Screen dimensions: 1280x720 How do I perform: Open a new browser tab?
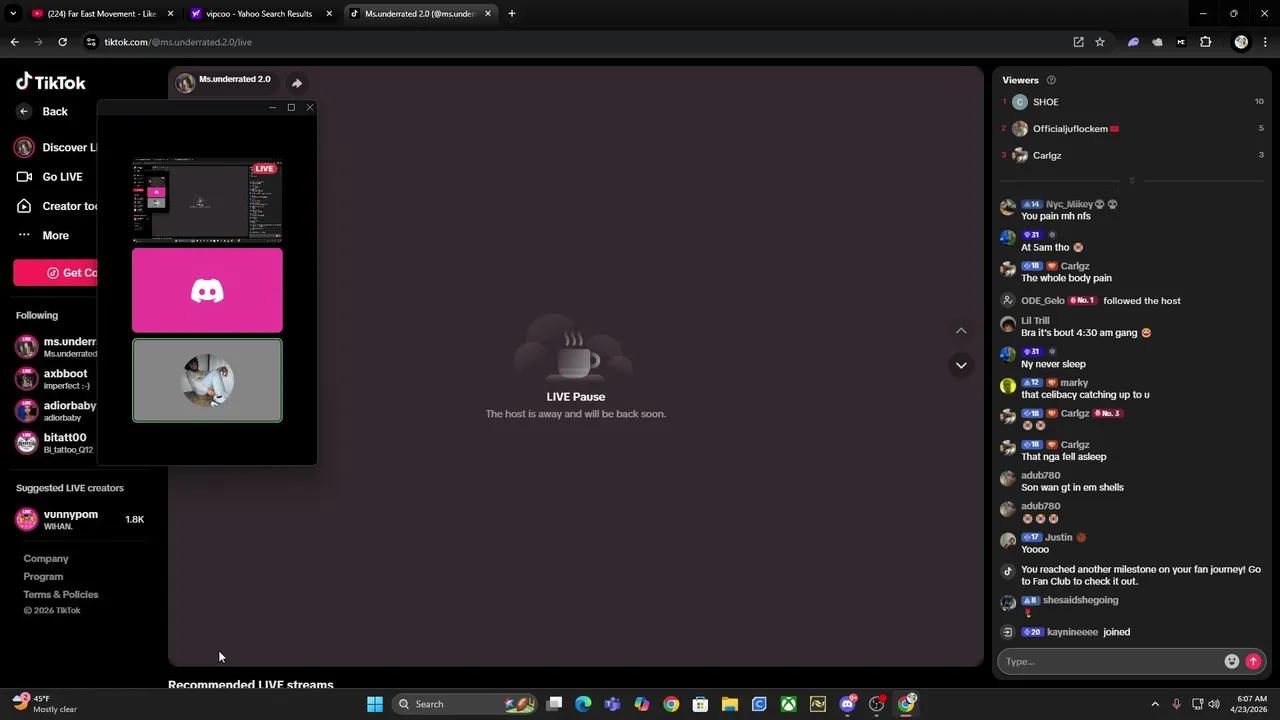click(512, 14)
